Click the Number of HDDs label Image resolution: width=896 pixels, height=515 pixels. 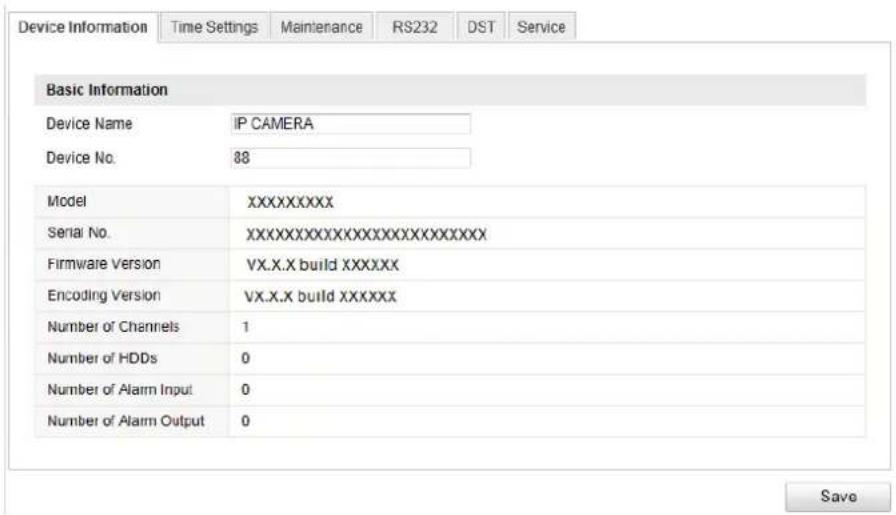click(102, 358)
